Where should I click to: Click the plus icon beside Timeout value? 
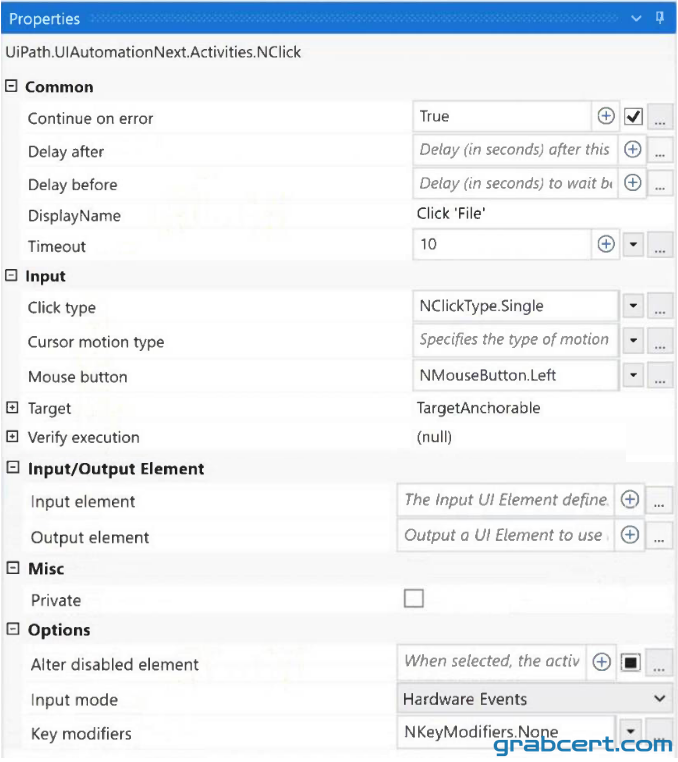coord(606,244)
